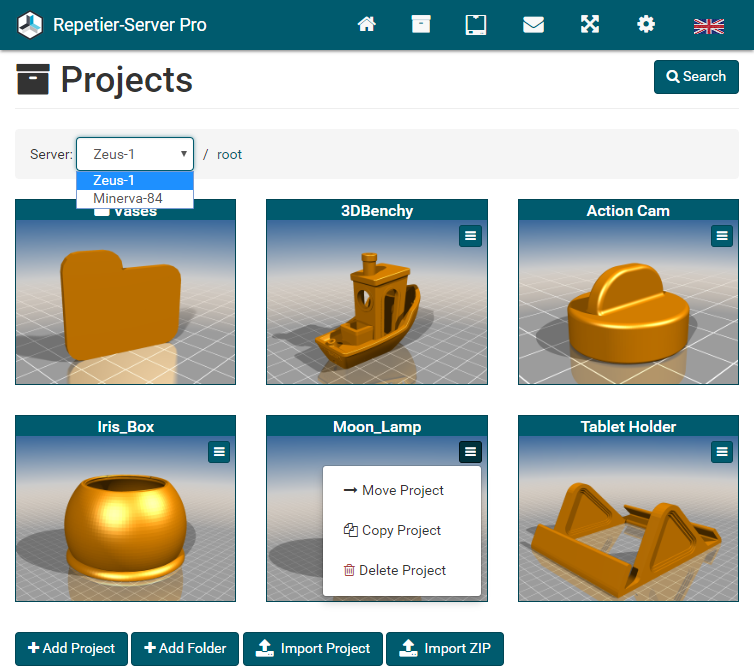The height and width of the screenshot is (666, 754).
Task: Click the Add Folder button
Action: click(x=185, y=648)
